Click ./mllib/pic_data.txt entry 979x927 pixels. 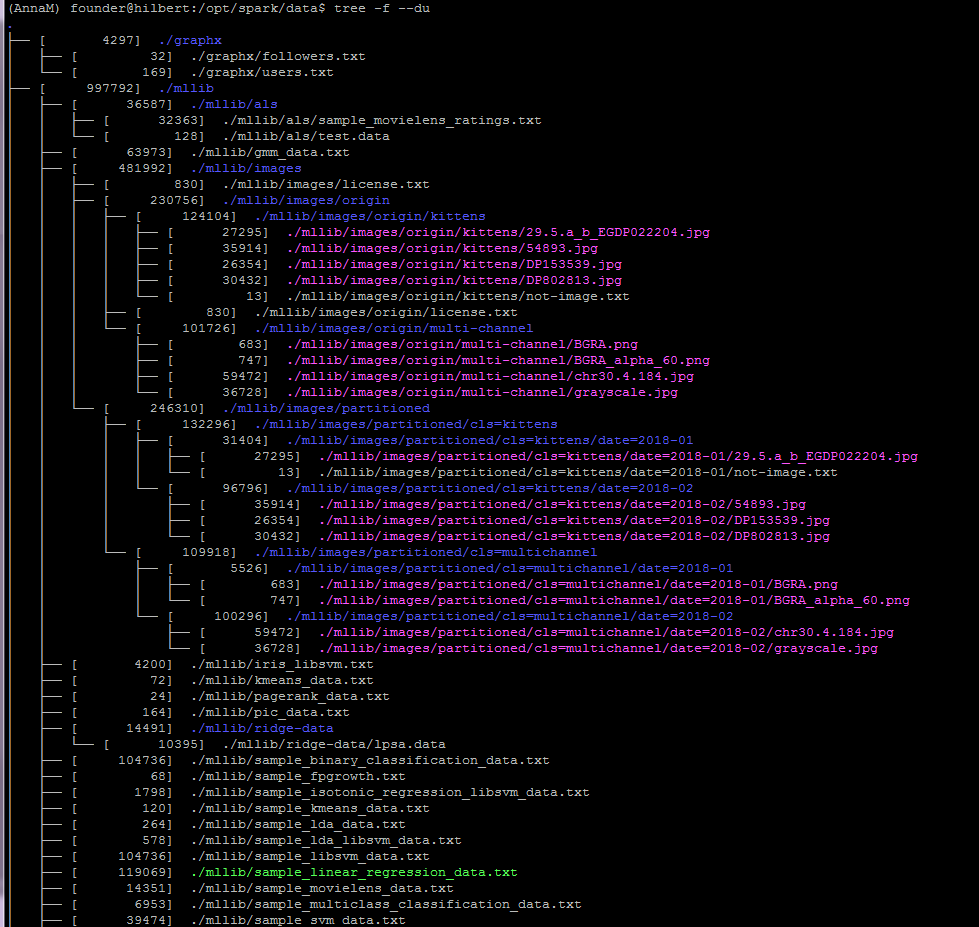point(270,712)
